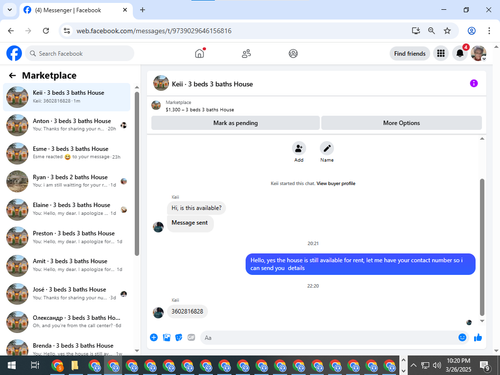Click the taskbar clock

point(458,365)
